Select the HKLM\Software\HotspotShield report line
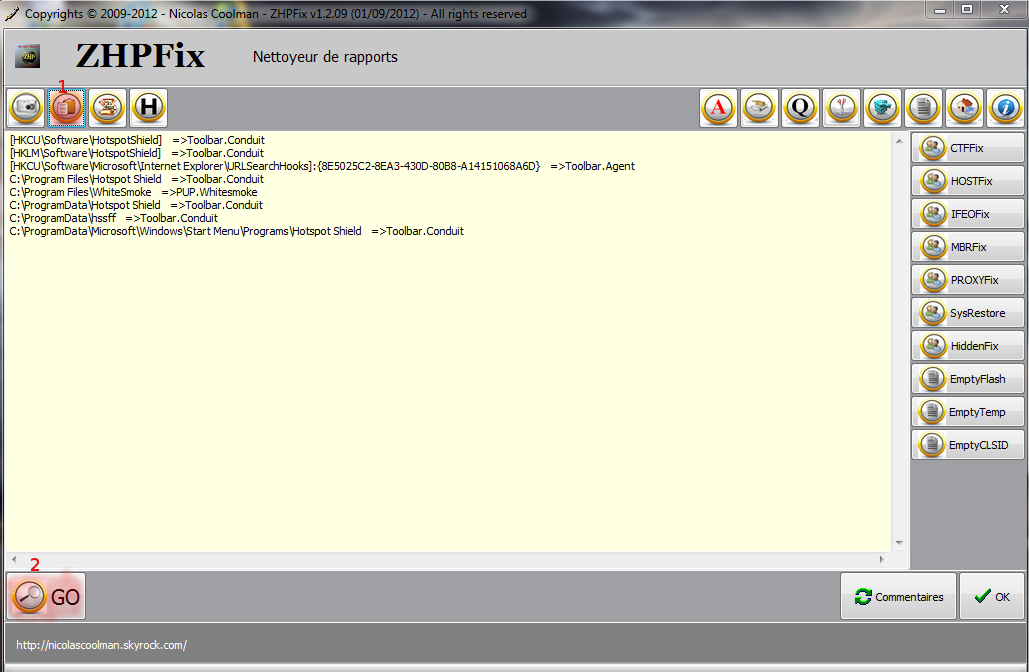This screenshot has height=672, width=1029. [x=136, y=153]
